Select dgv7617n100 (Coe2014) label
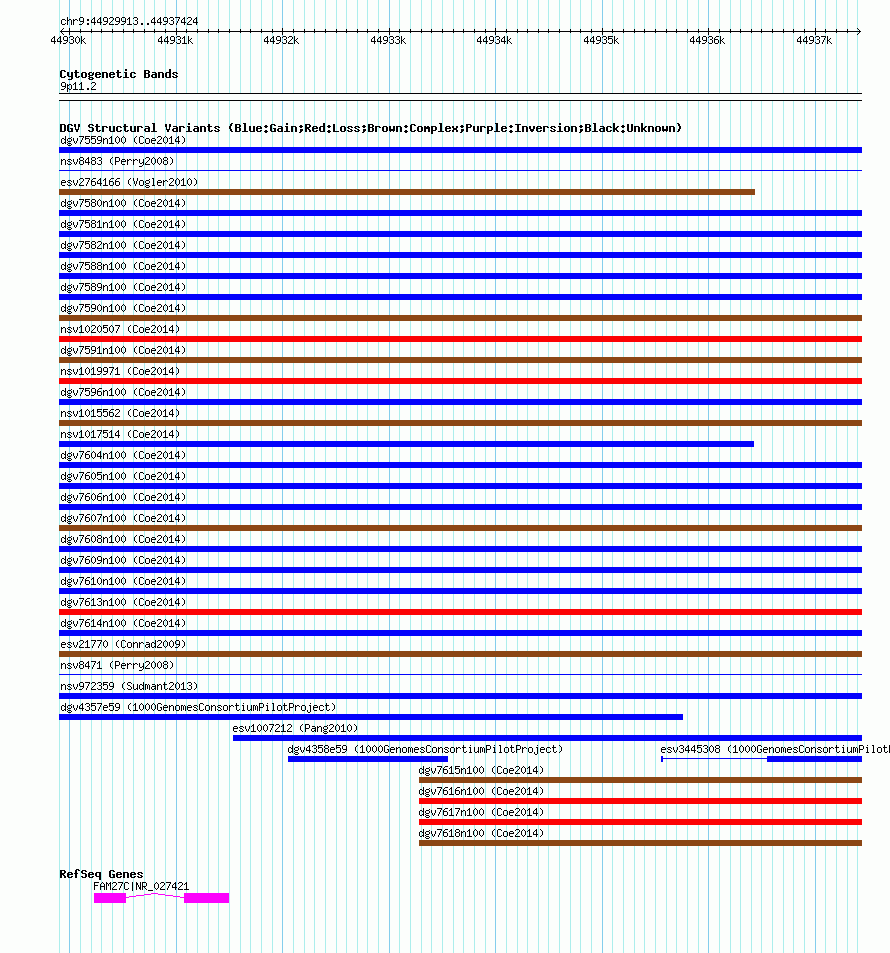 pos(481,812)
